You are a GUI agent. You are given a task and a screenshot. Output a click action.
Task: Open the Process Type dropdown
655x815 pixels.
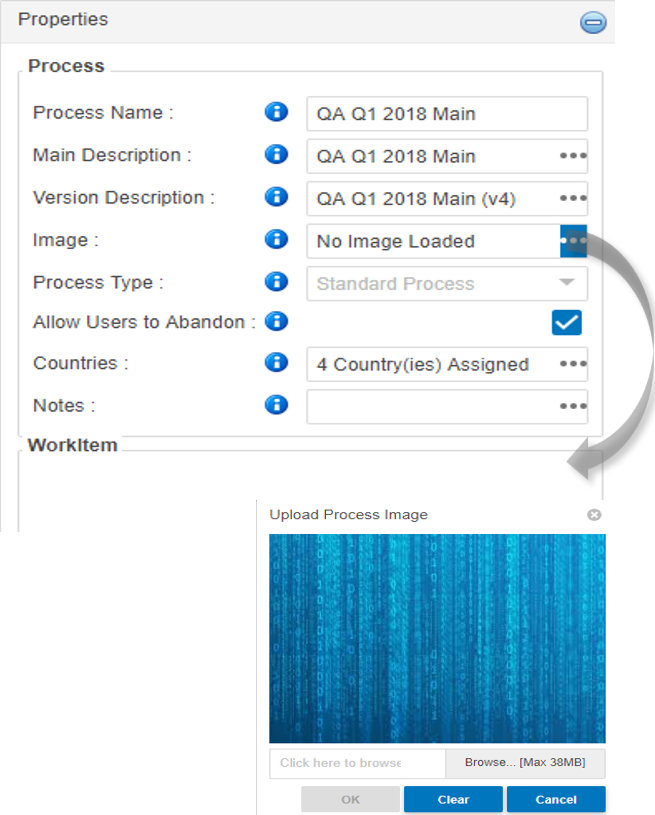click(447, 284)
